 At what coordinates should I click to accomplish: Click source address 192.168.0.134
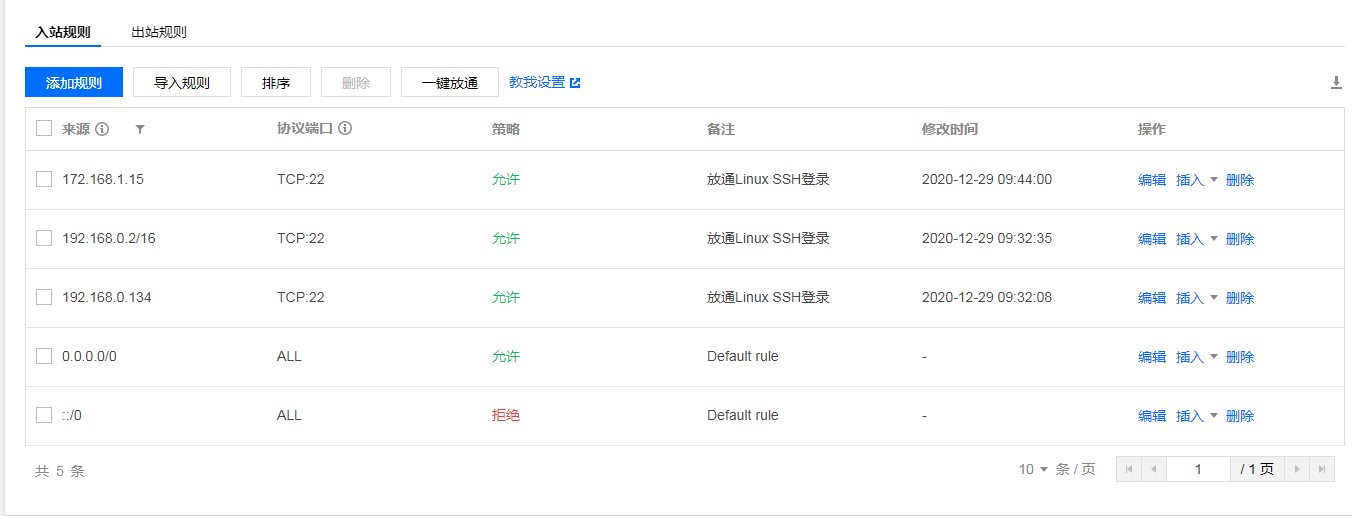point(107,297)
